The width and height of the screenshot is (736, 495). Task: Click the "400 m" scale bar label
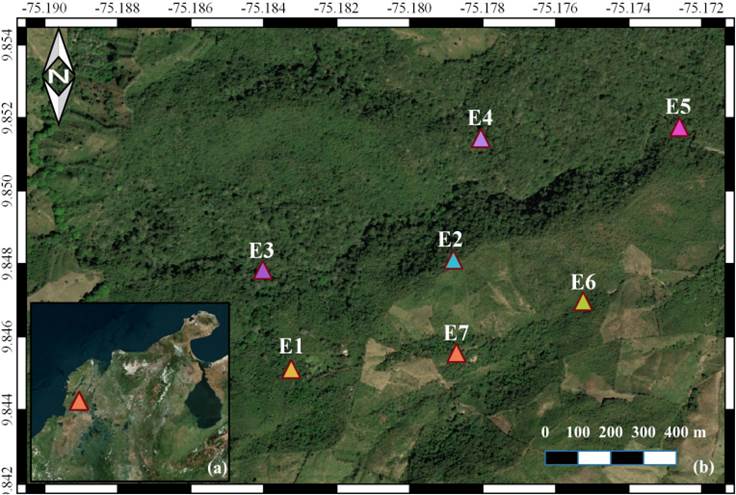click(685, 431)
